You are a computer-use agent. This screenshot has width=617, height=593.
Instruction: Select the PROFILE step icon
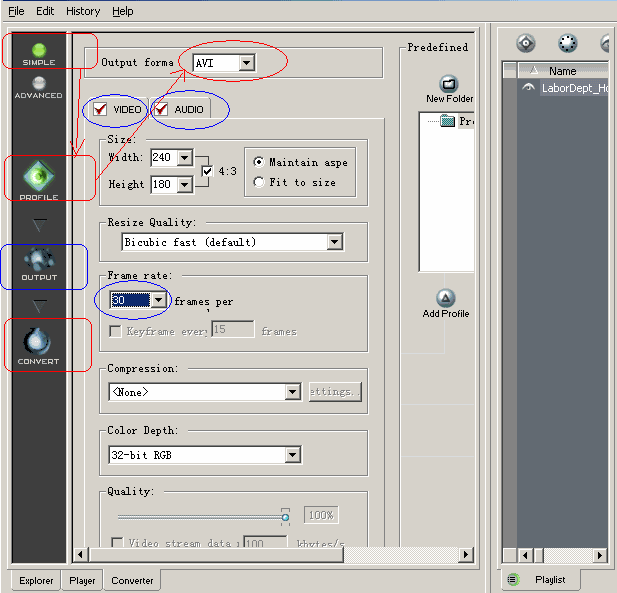point(39,179)
